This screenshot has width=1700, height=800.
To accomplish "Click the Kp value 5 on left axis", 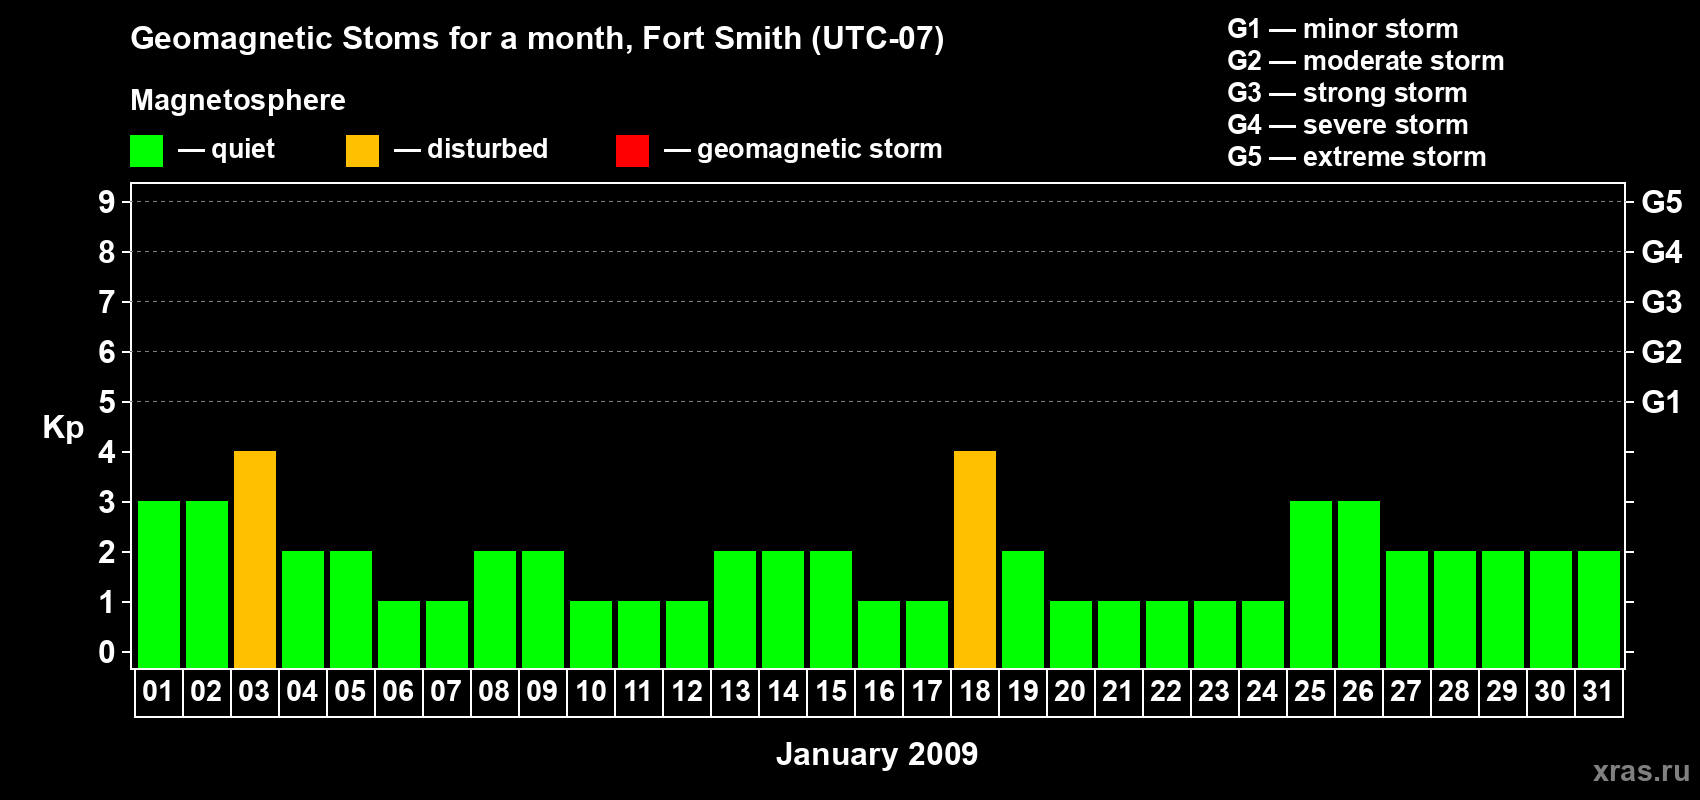I will (x=107, y=402).
